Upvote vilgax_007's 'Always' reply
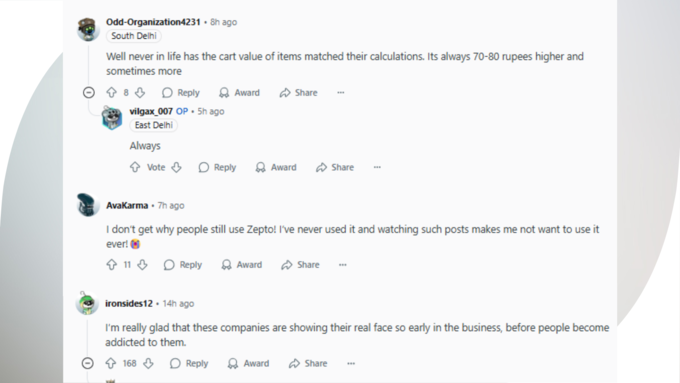680x383 pixels. click(x=135, y=167)
